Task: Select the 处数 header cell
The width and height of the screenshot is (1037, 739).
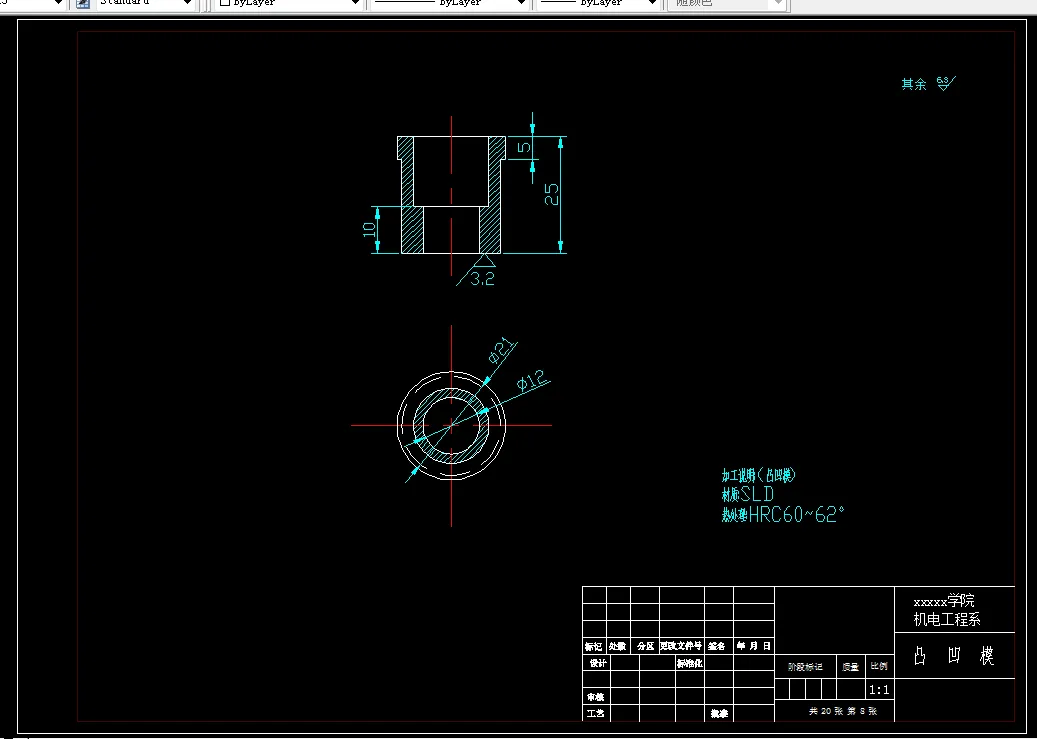Action: 618,646
